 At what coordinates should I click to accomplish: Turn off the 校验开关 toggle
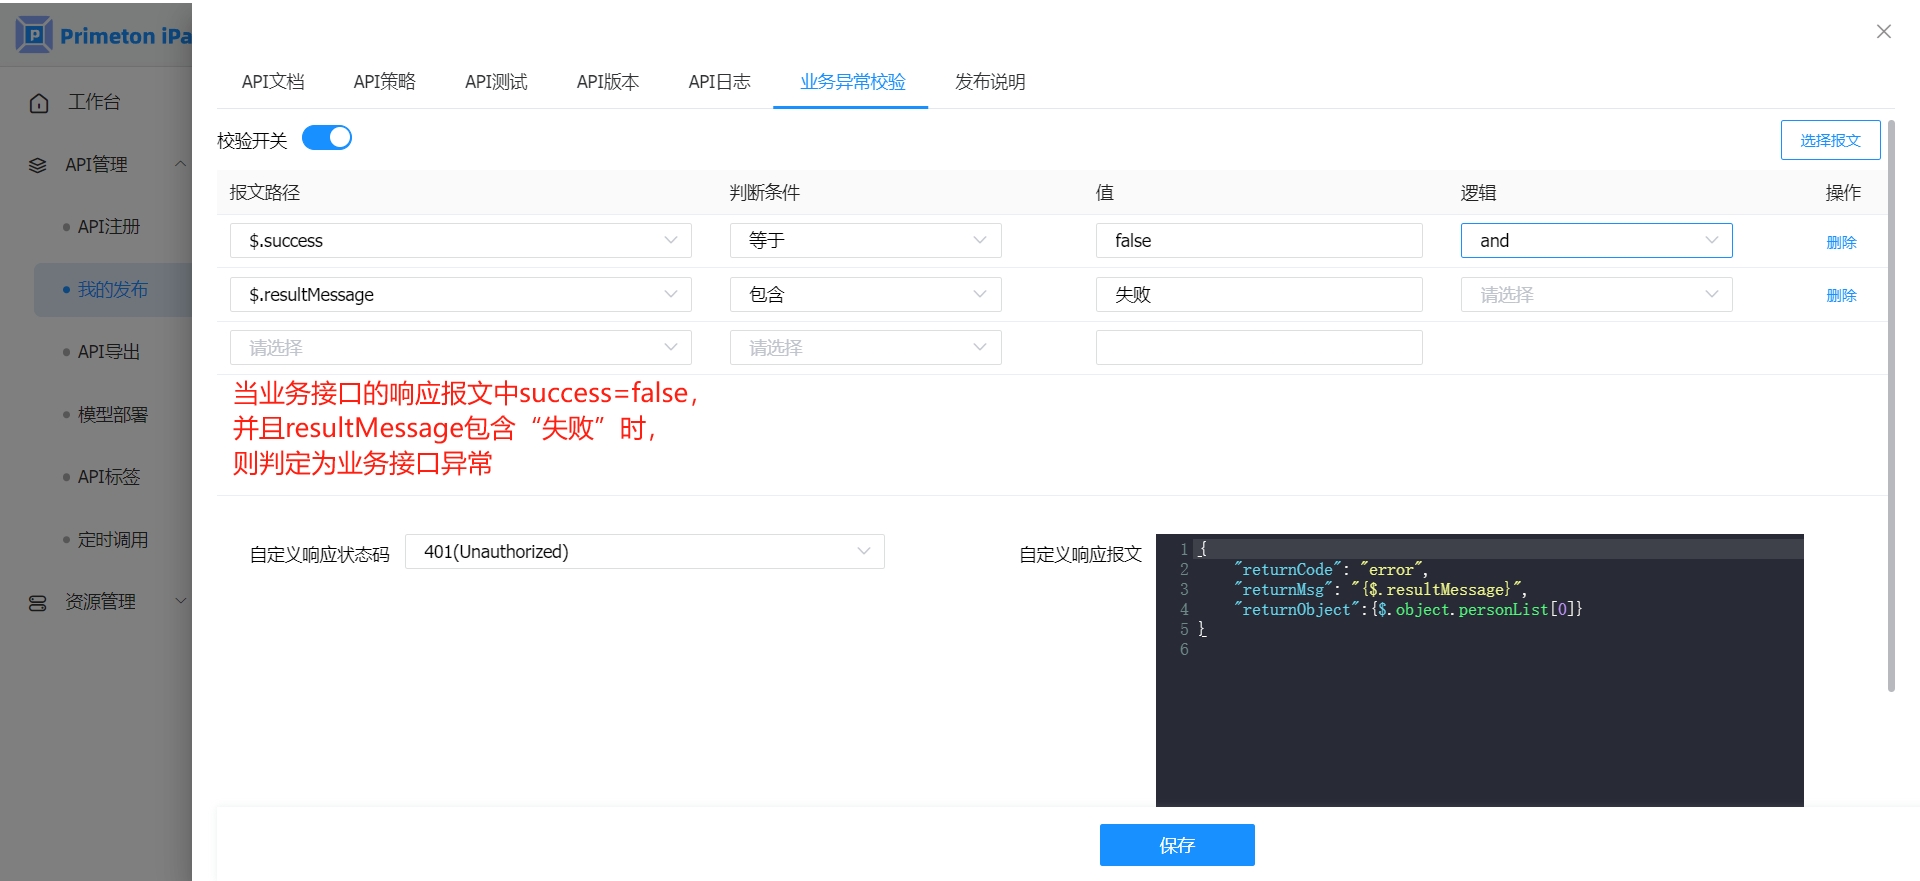click(x=327, y=138)
